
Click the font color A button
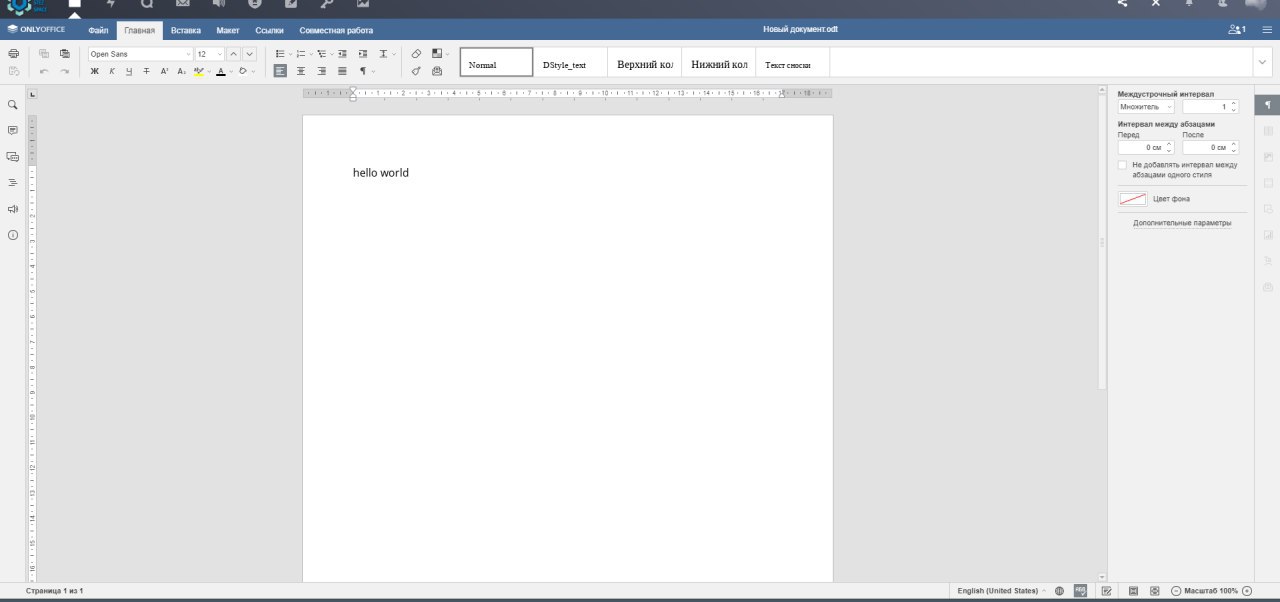221,71
